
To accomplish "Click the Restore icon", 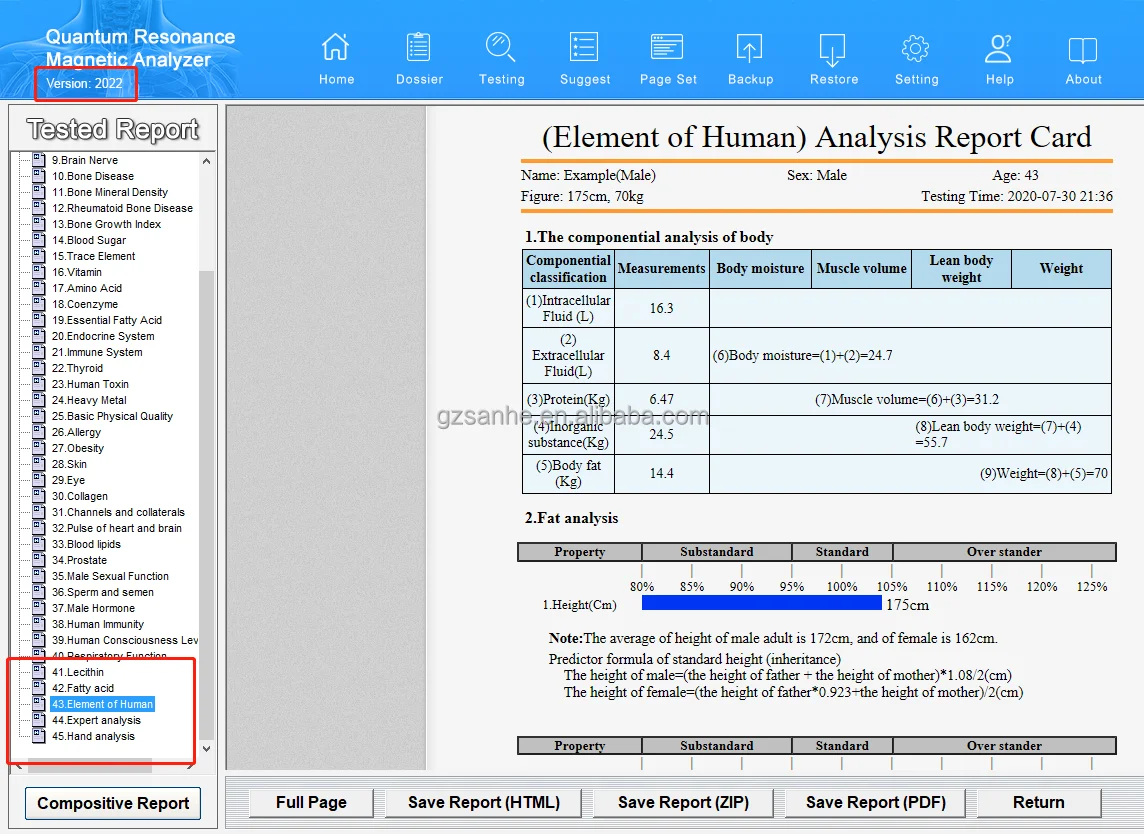I will click(833, 48).
